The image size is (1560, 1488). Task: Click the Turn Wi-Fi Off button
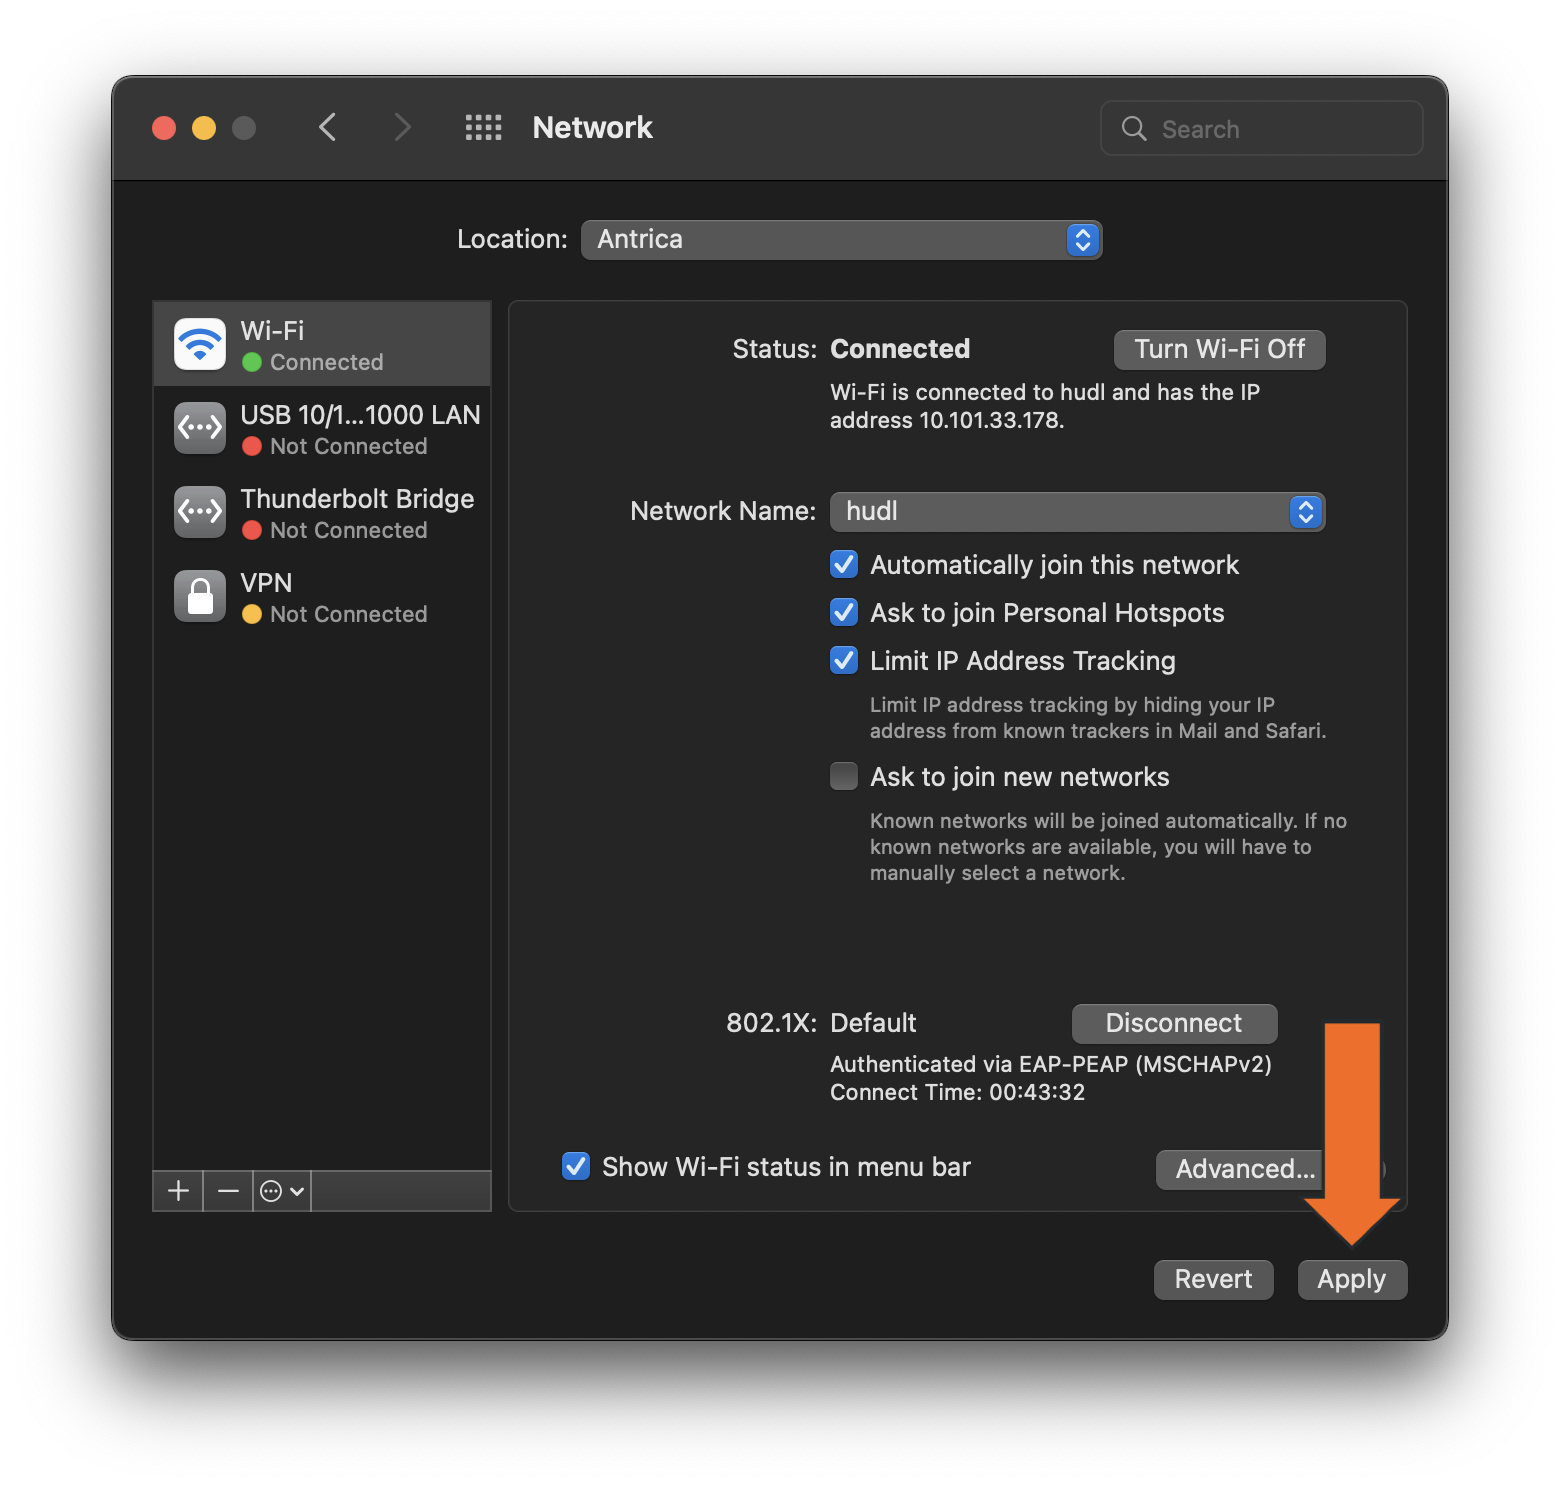[1219, 349]
